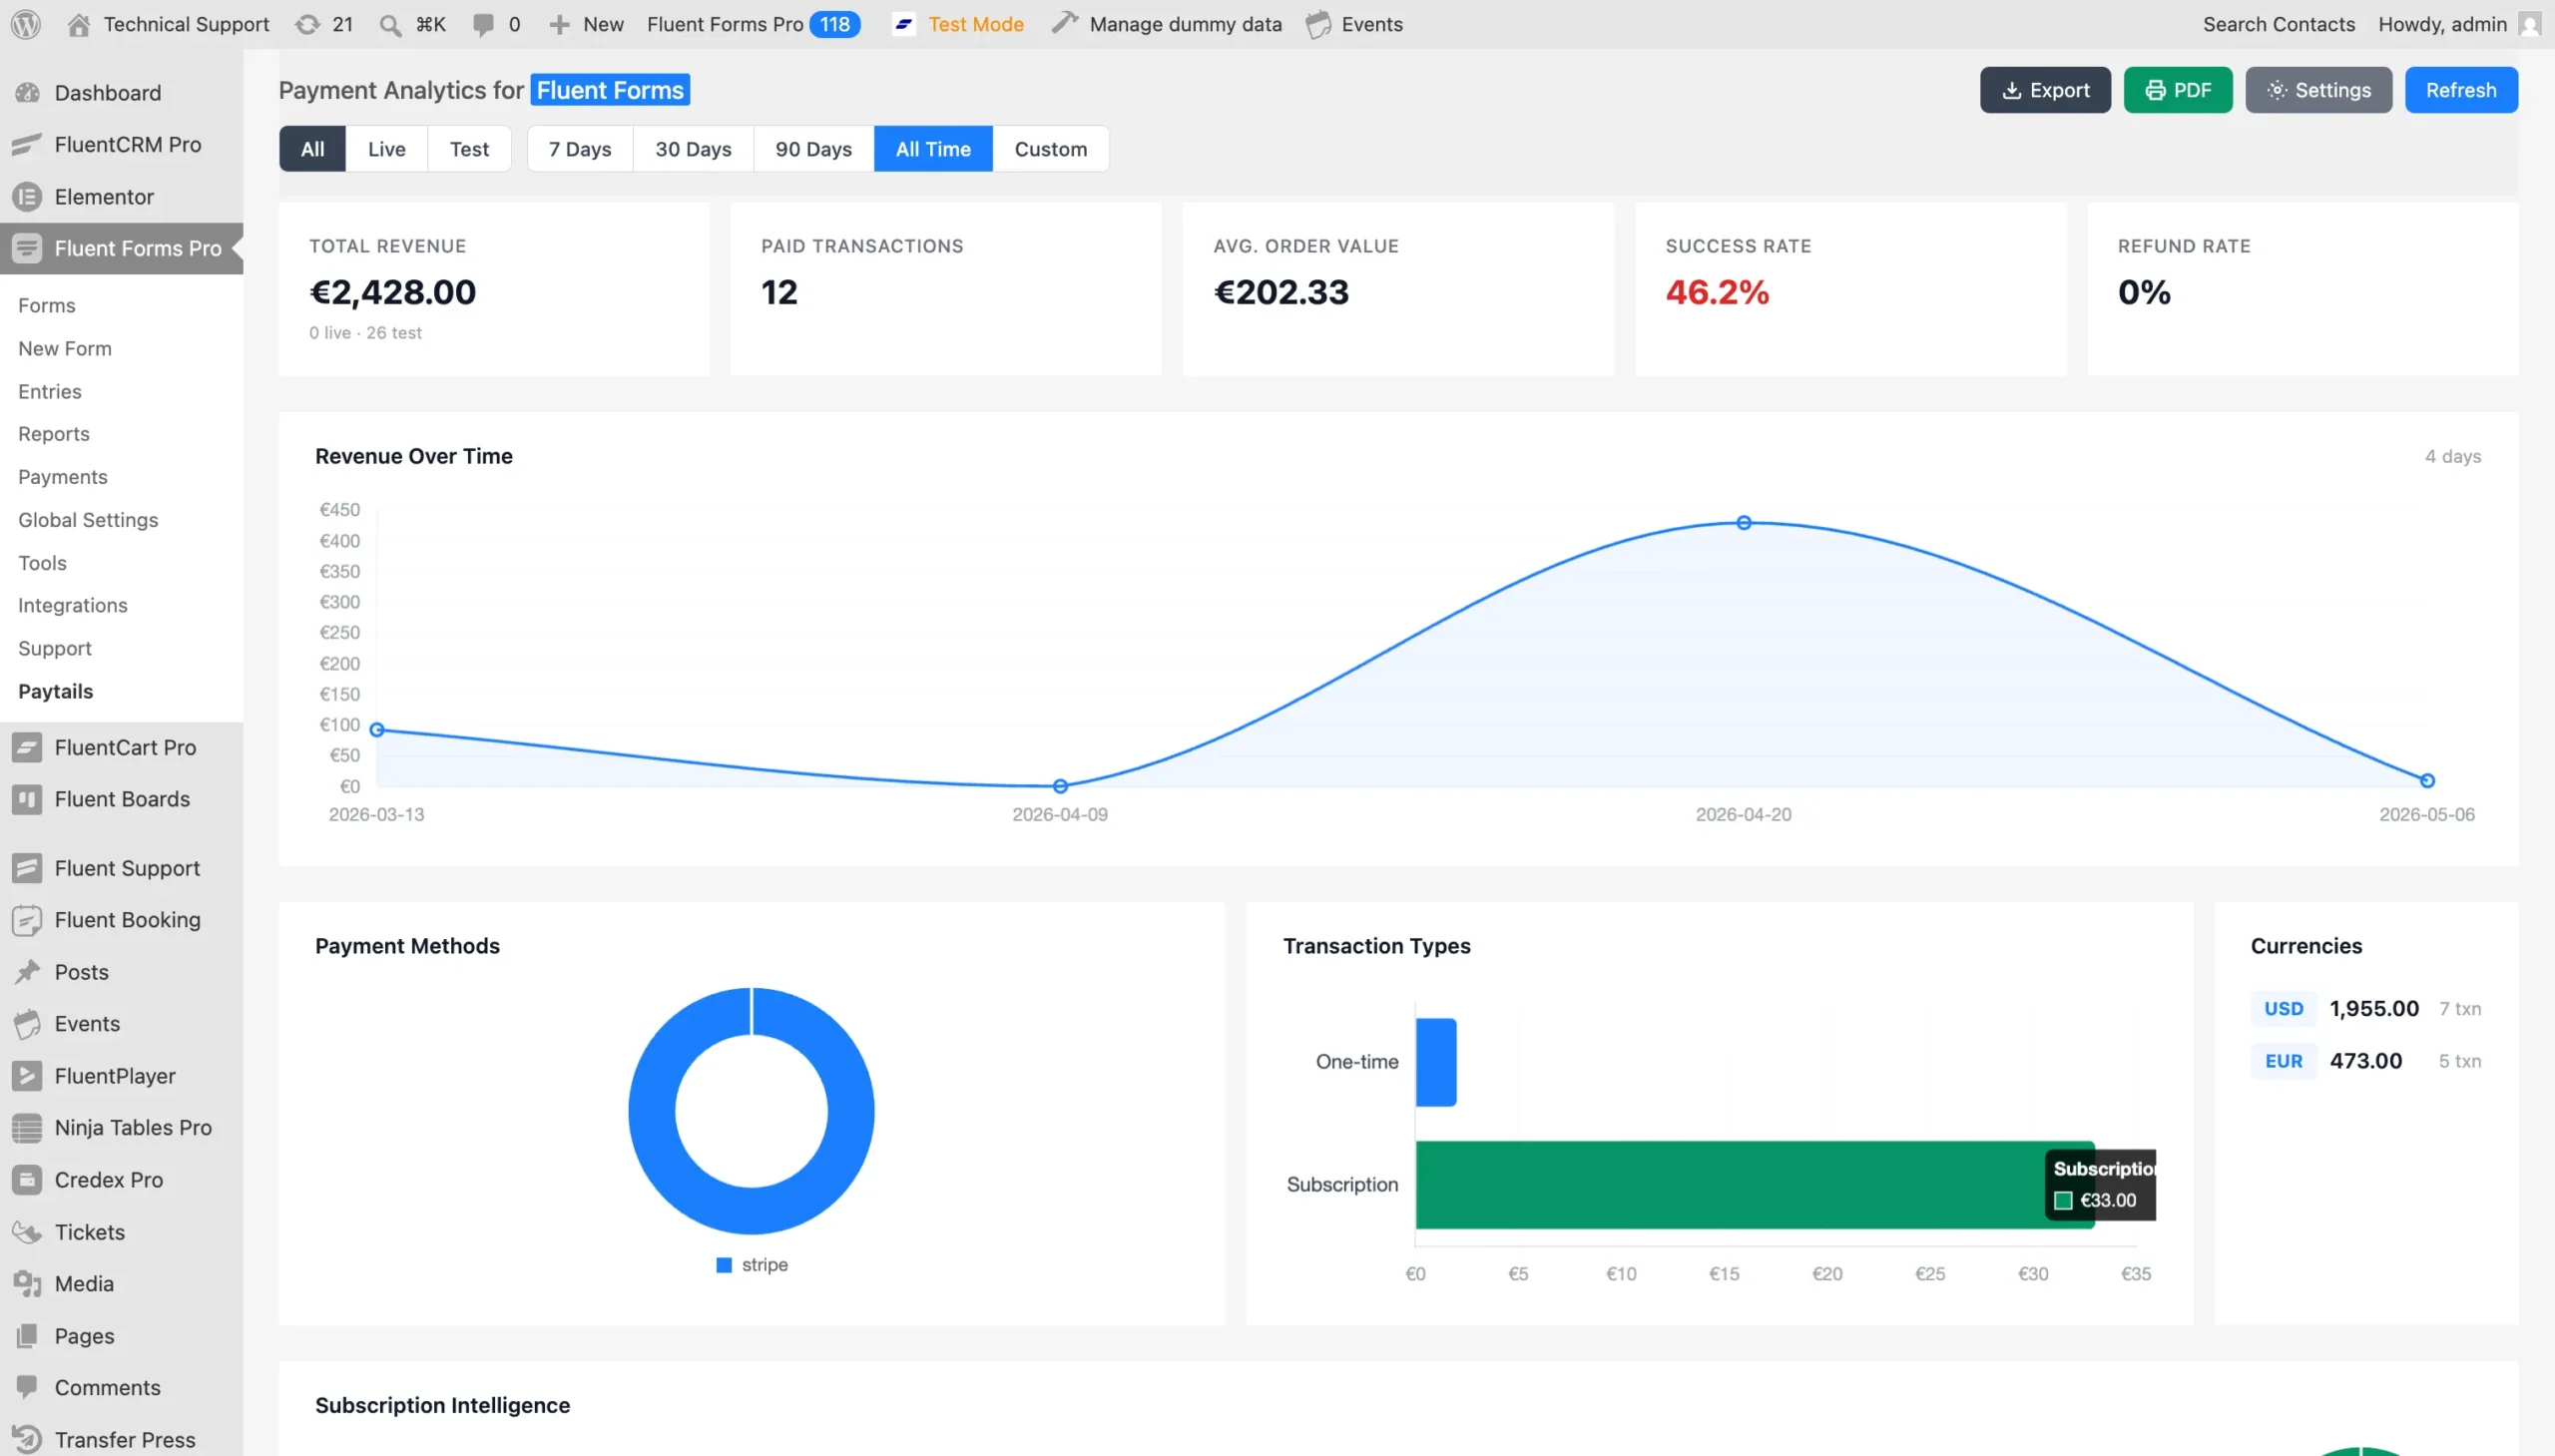Screen dimensions: 2555x1456
Task: Click the 2026-04-09 data point
Action: [1060, 787]
